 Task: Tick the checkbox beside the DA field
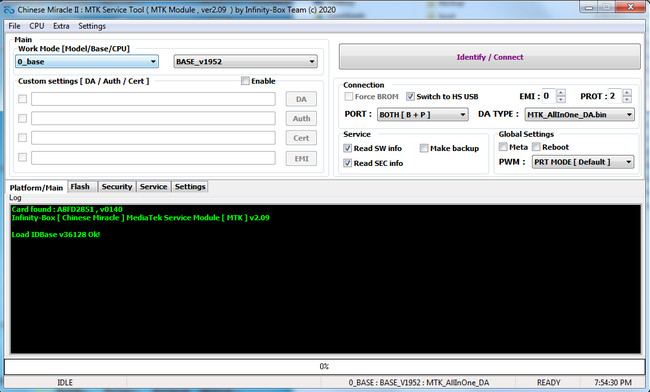[x=22, y=99]
